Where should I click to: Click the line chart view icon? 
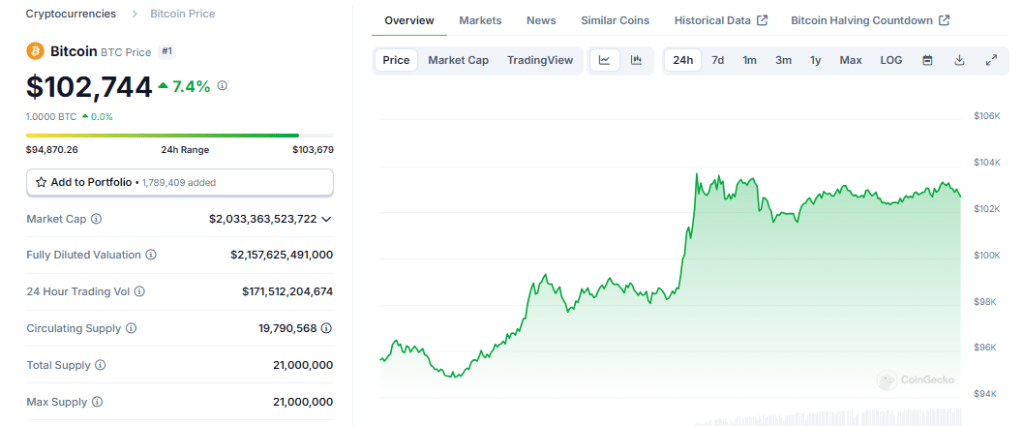[x=604, y=60]
